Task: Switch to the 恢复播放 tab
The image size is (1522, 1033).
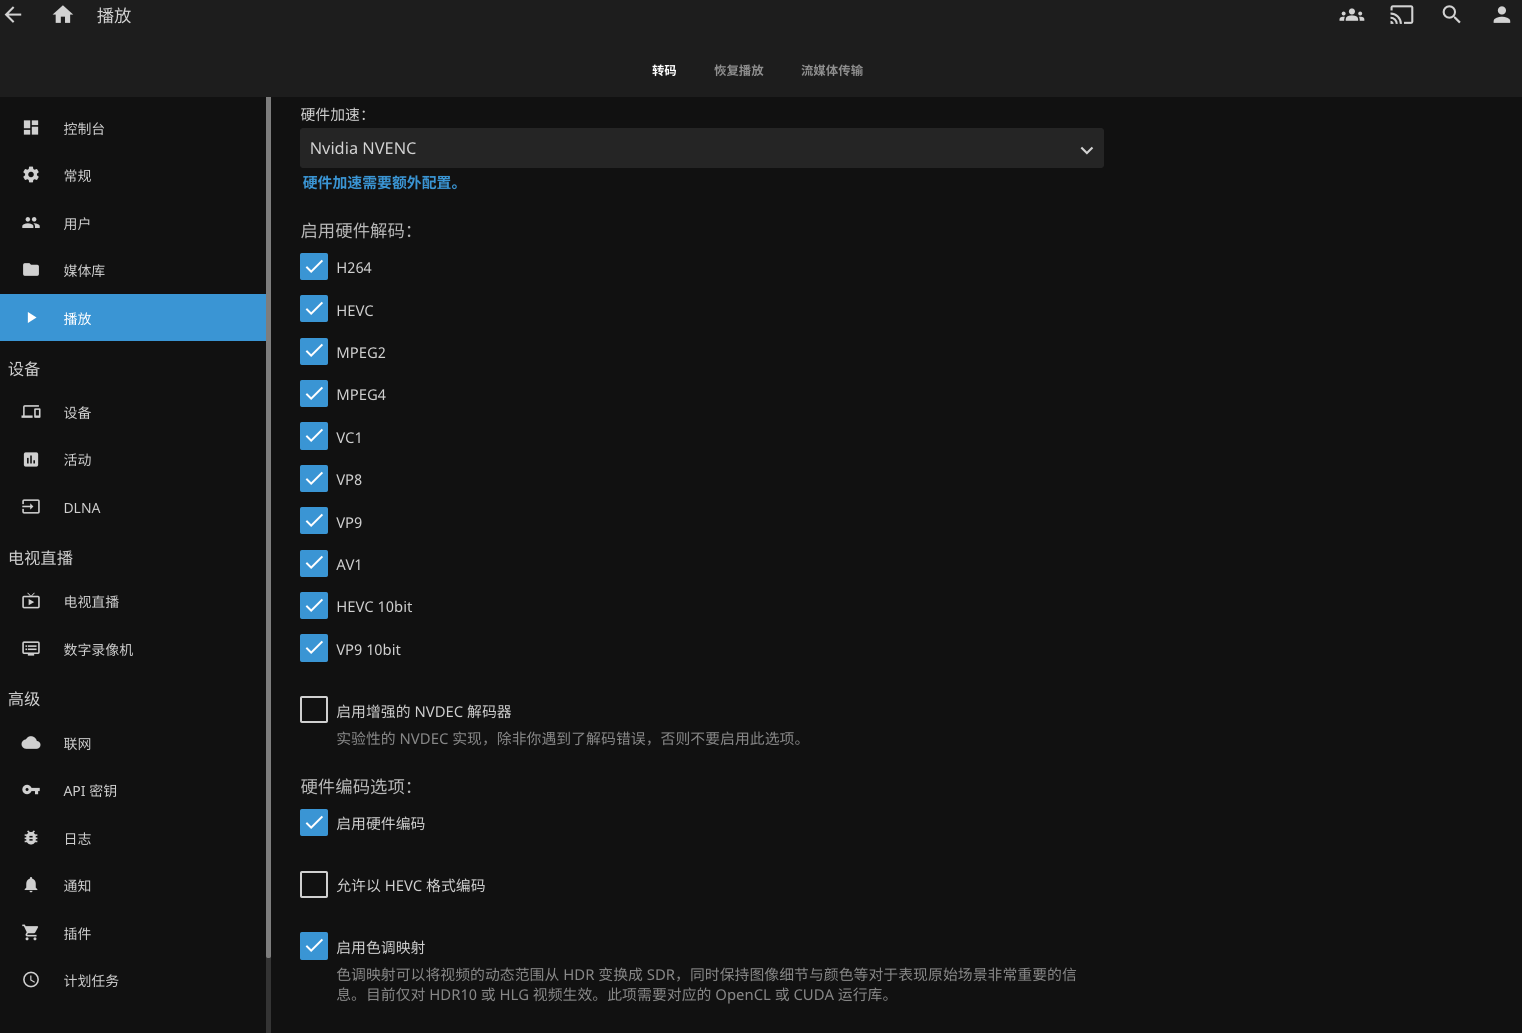Action: (x=739, y=70)
